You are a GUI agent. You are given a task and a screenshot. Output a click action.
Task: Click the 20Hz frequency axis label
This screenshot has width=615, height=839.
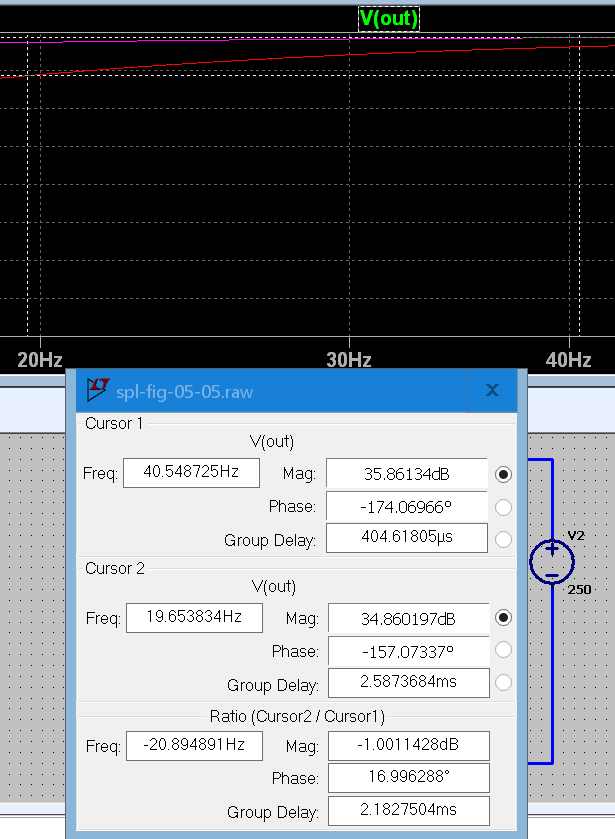(x=40, y=360)
